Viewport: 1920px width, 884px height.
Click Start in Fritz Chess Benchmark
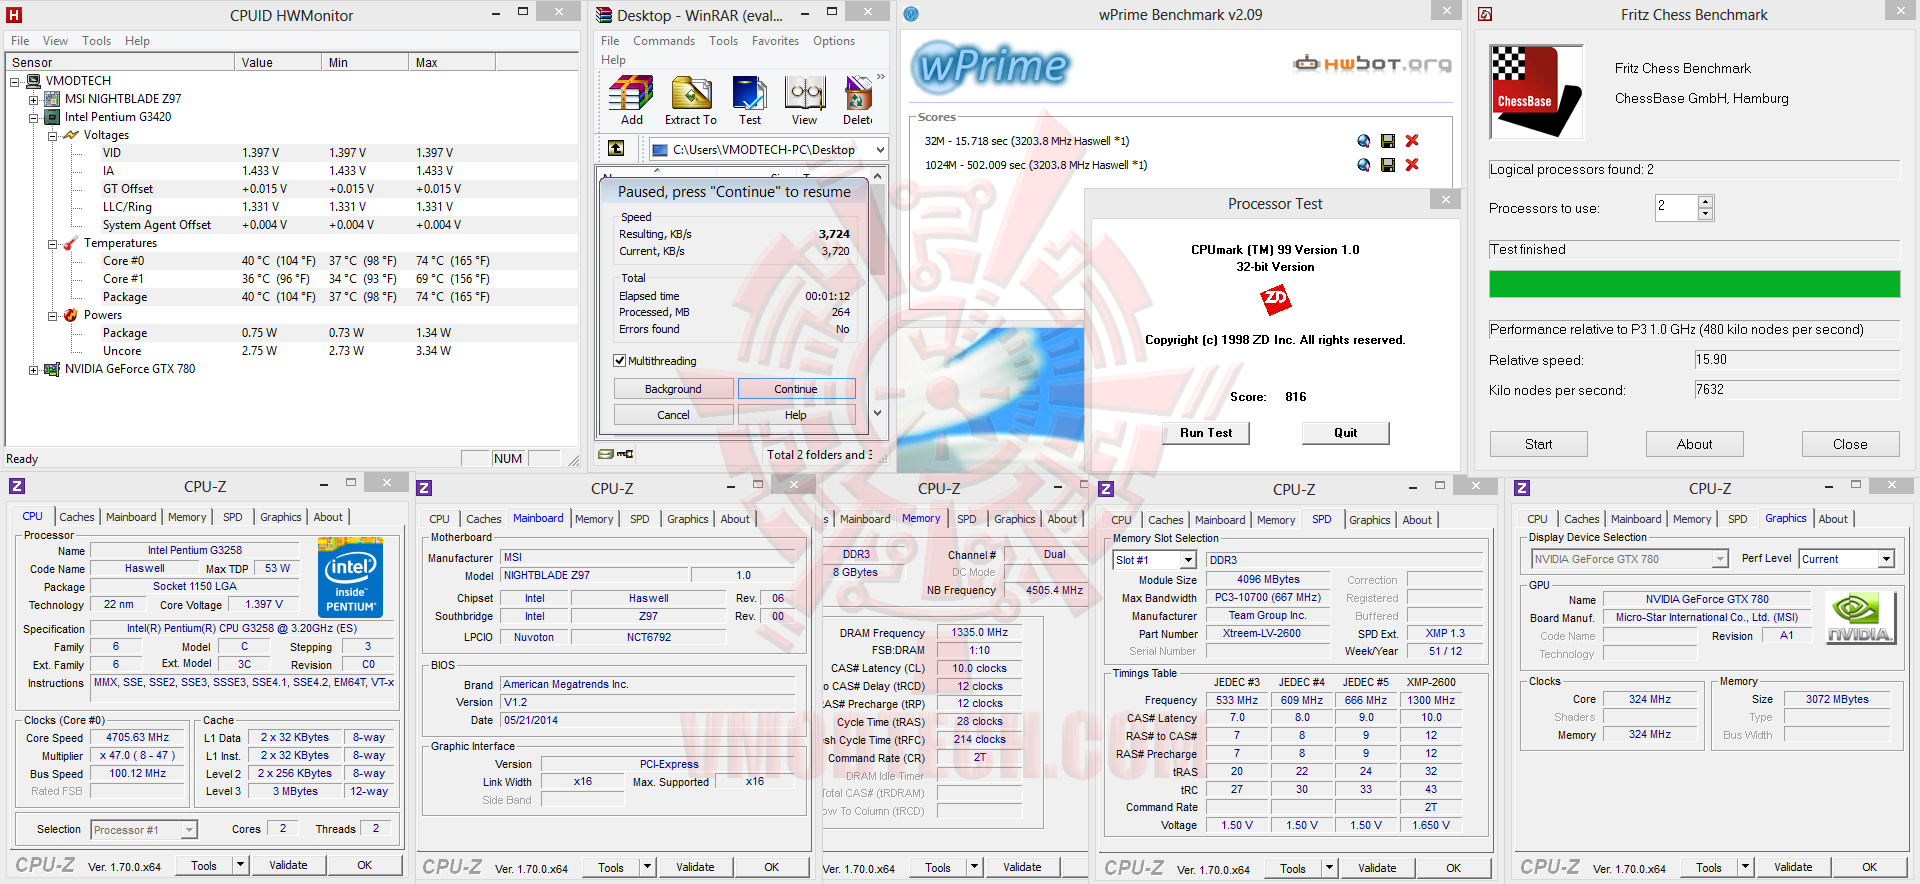click(1538, 444)
